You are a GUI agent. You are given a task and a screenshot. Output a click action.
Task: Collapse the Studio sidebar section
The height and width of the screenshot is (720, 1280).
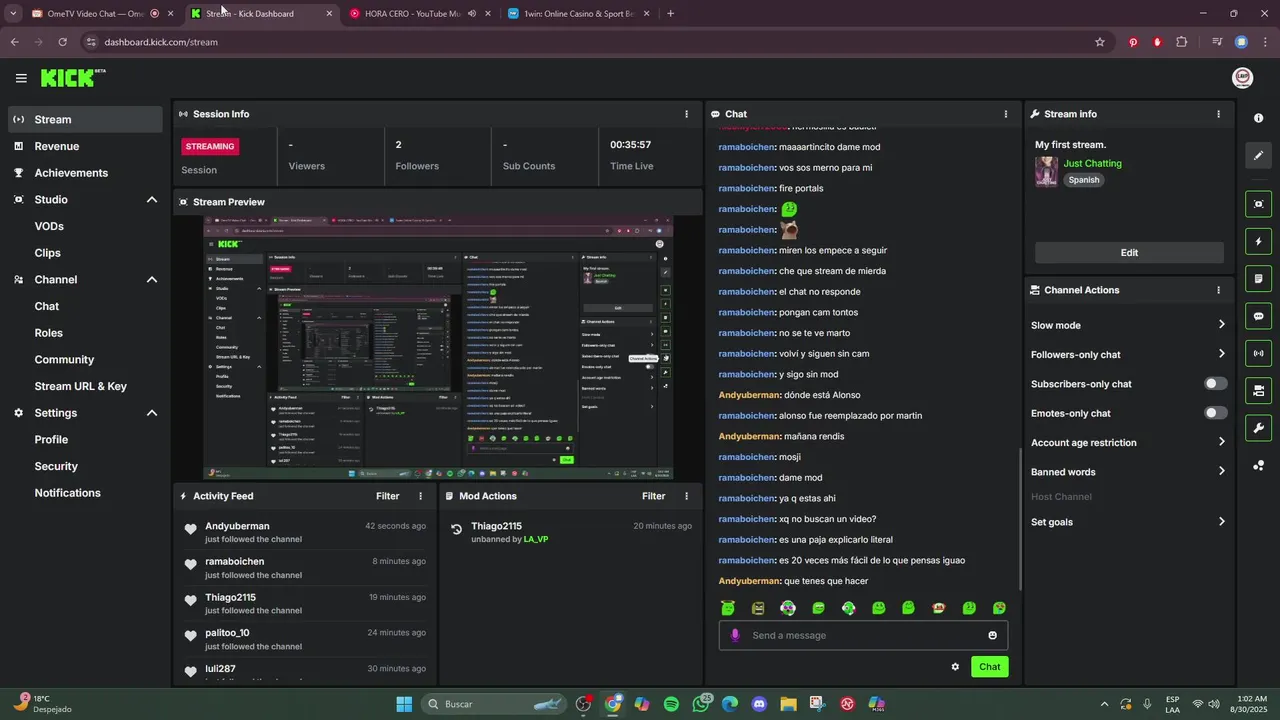coord(152,200)
